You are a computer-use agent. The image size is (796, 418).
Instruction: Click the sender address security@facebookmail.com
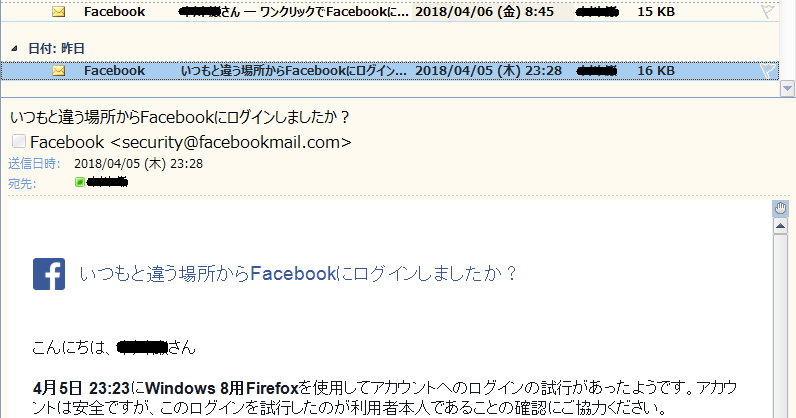231,142
